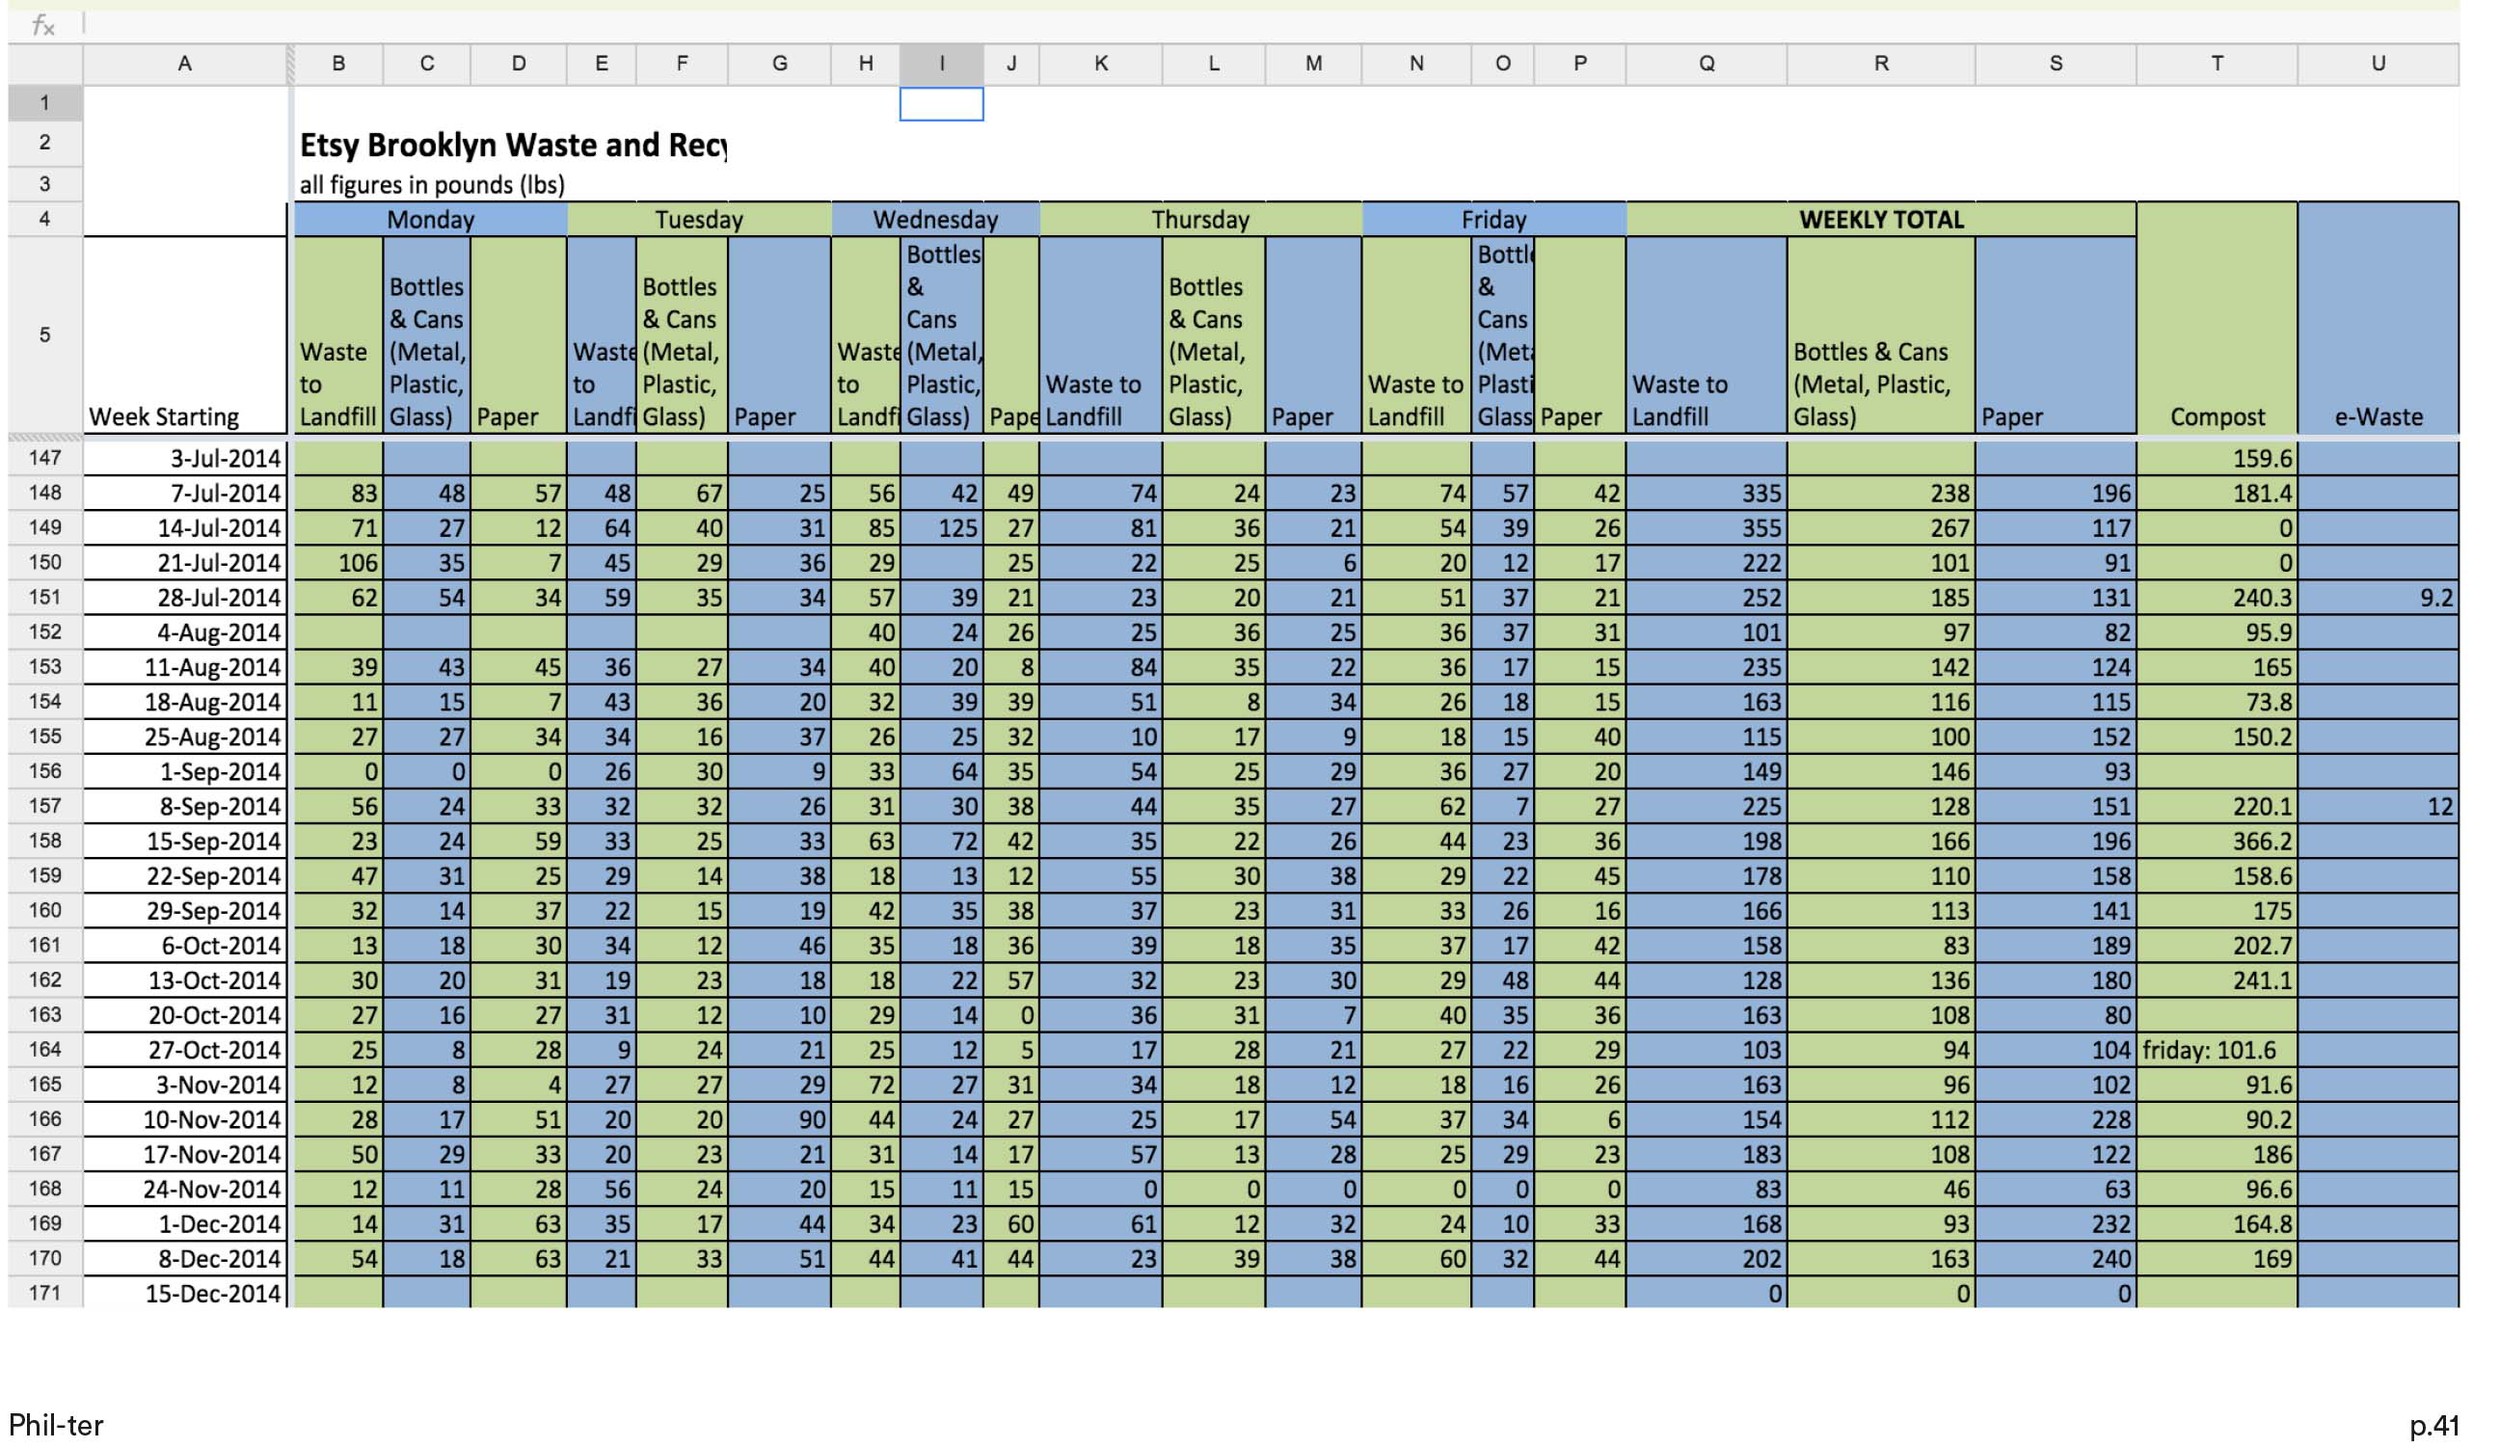Click 90 Tuesday paper in 10-Nov row
Image resolution: width=2500 pixels, height=1448 pixels.
pos(779,1119)
